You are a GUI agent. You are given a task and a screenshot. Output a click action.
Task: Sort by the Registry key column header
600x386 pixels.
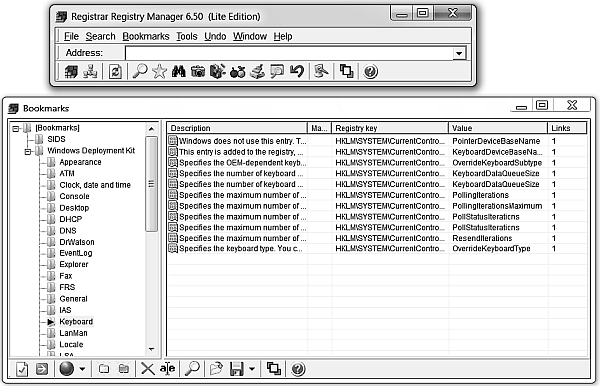[x=390, y=128]
